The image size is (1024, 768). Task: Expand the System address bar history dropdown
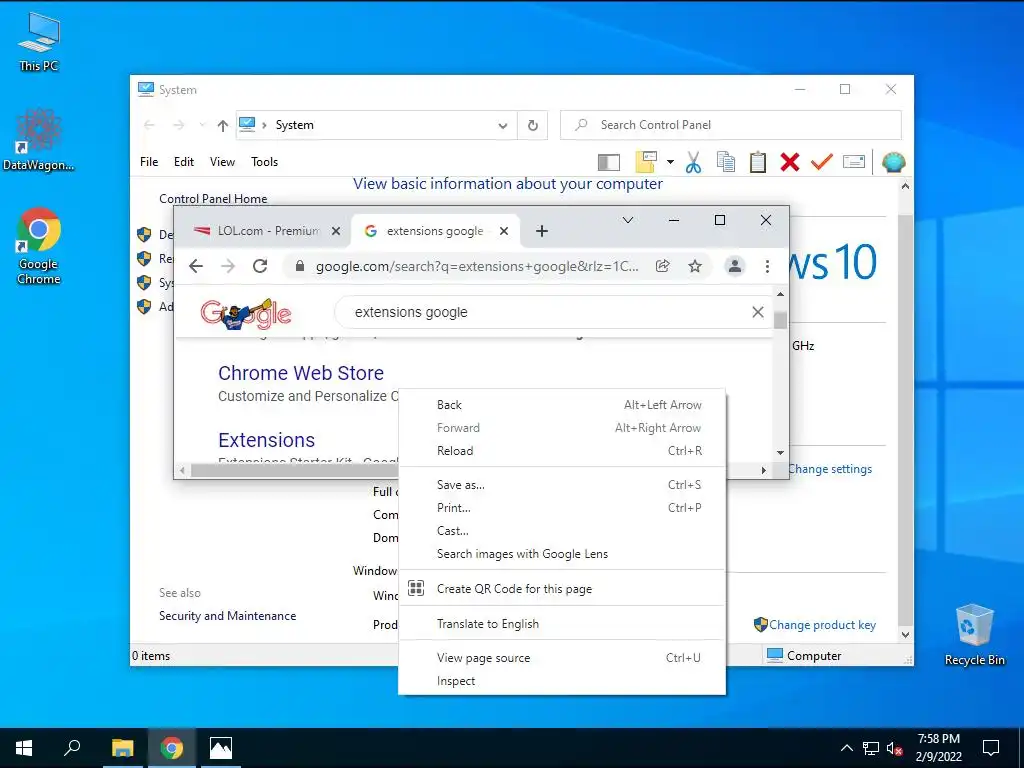tap(503, 125)
